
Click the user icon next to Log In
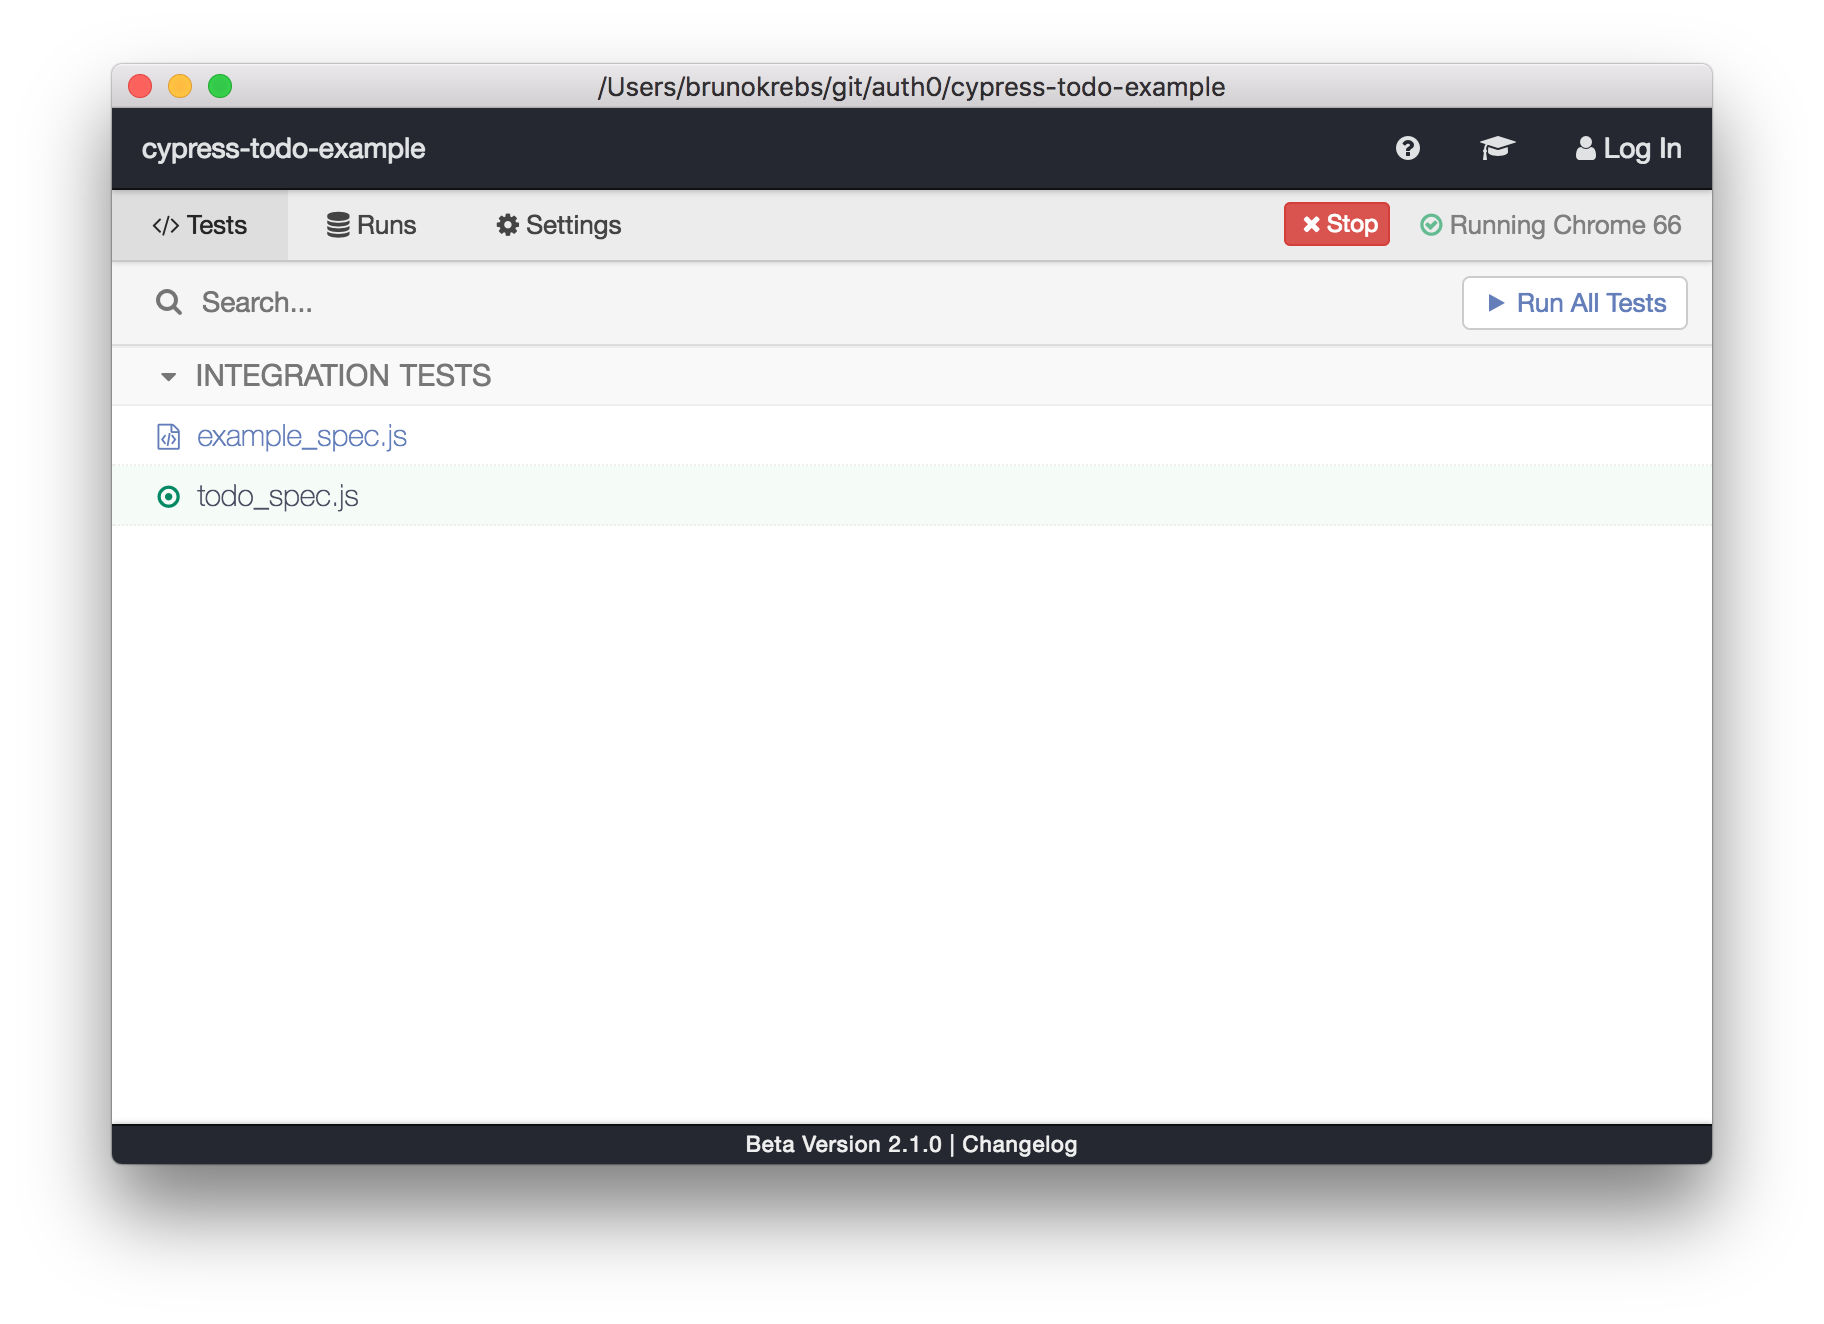click(1585, 147)
